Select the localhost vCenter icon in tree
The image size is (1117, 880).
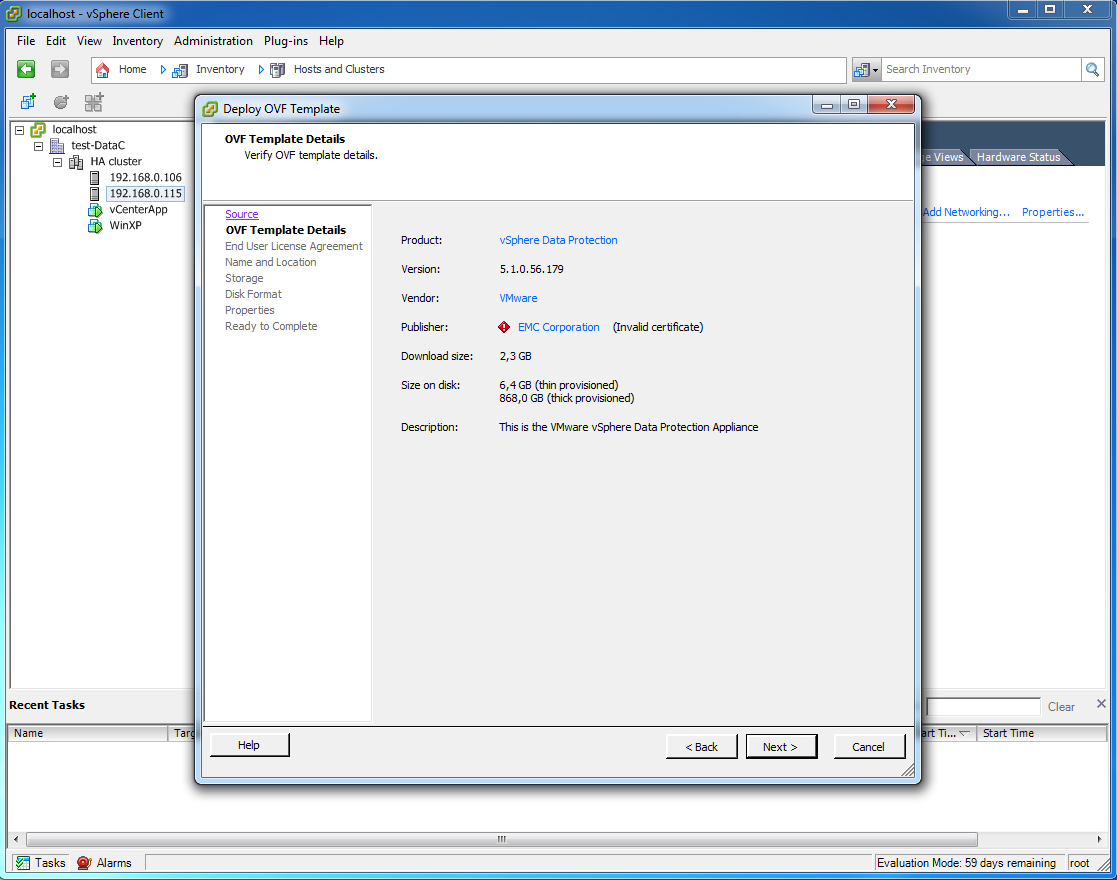38,130
